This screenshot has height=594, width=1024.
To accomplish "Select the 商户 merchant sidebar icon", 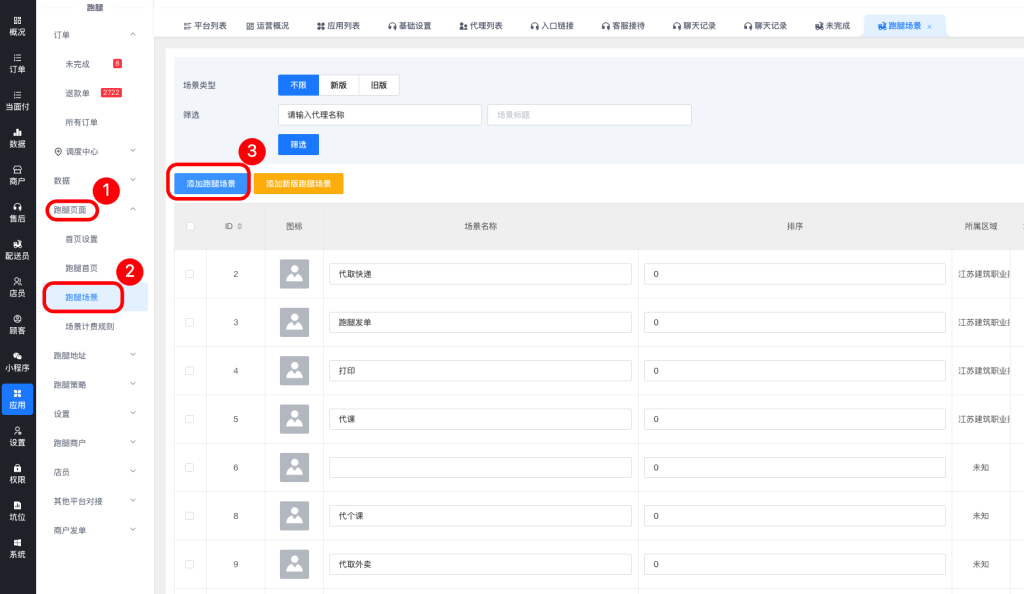I will point(17,175).
